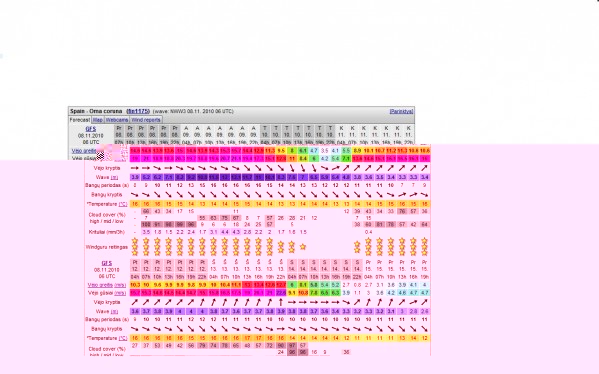Select the white 3.5 wind speed cell

pyautogui.click(x=325, y=151)
